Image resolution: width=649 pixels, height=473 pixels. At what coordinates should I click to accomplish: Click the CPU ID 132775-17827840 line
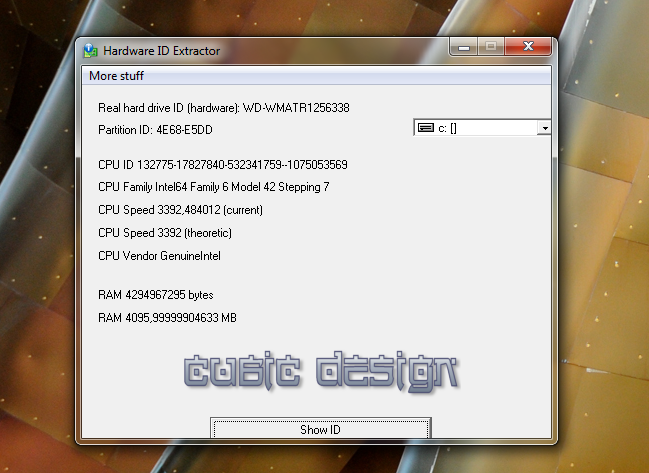pos(223,165)
